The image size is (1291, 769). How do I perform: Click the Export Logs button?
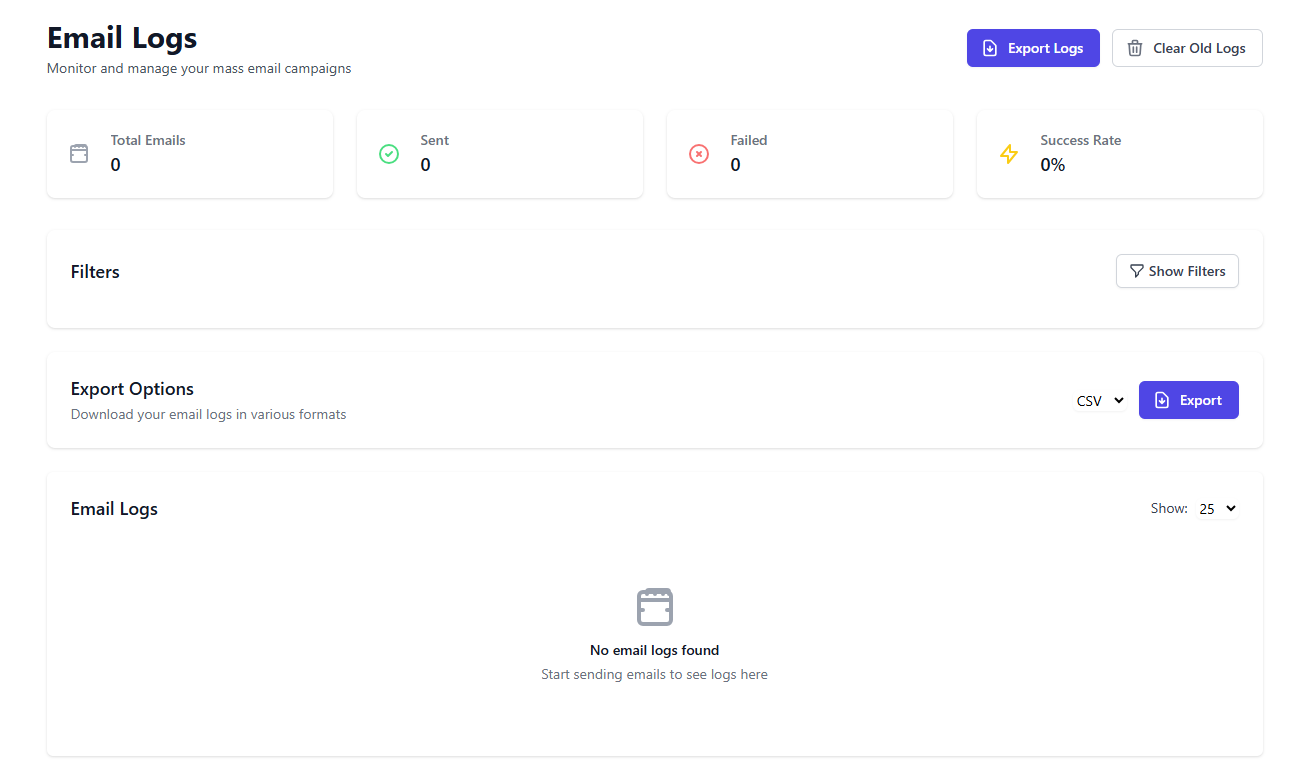coord(1033,47)
